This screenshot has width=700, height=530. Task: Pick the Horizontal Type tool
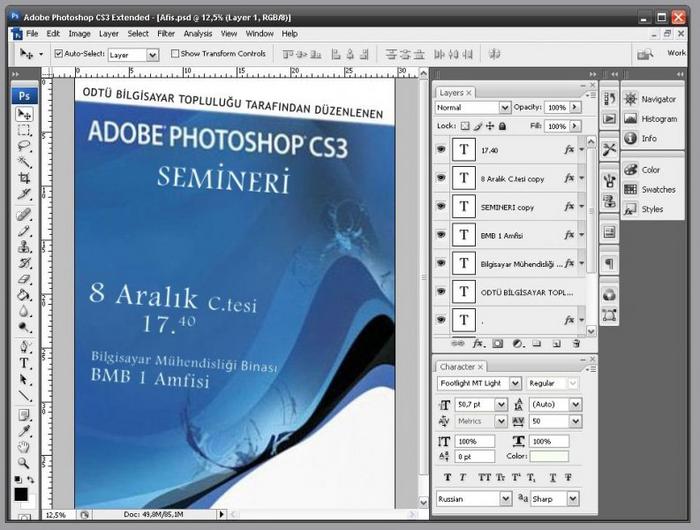pos(24,364)
